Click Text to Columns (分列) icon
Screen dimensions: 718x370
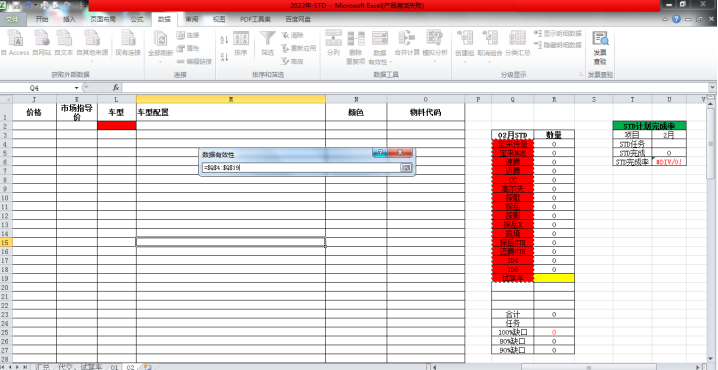click(333, 43)
